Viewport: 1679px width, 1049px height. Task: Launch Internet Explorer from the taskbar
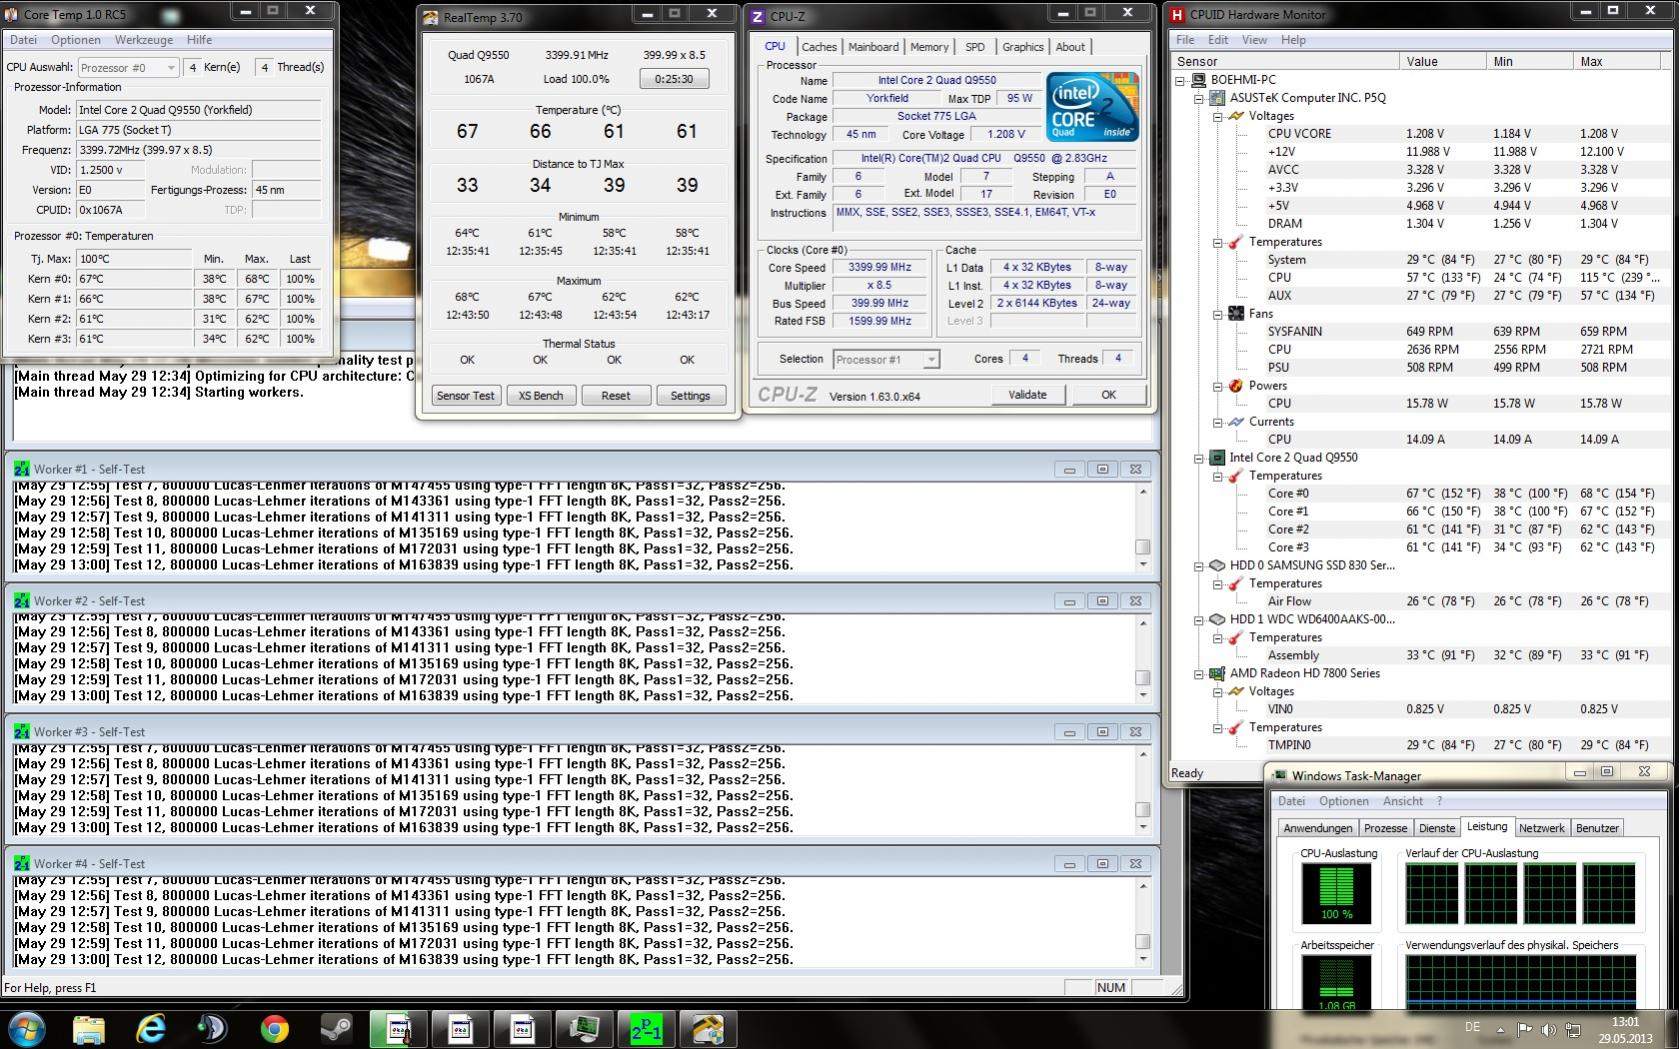151,1028
